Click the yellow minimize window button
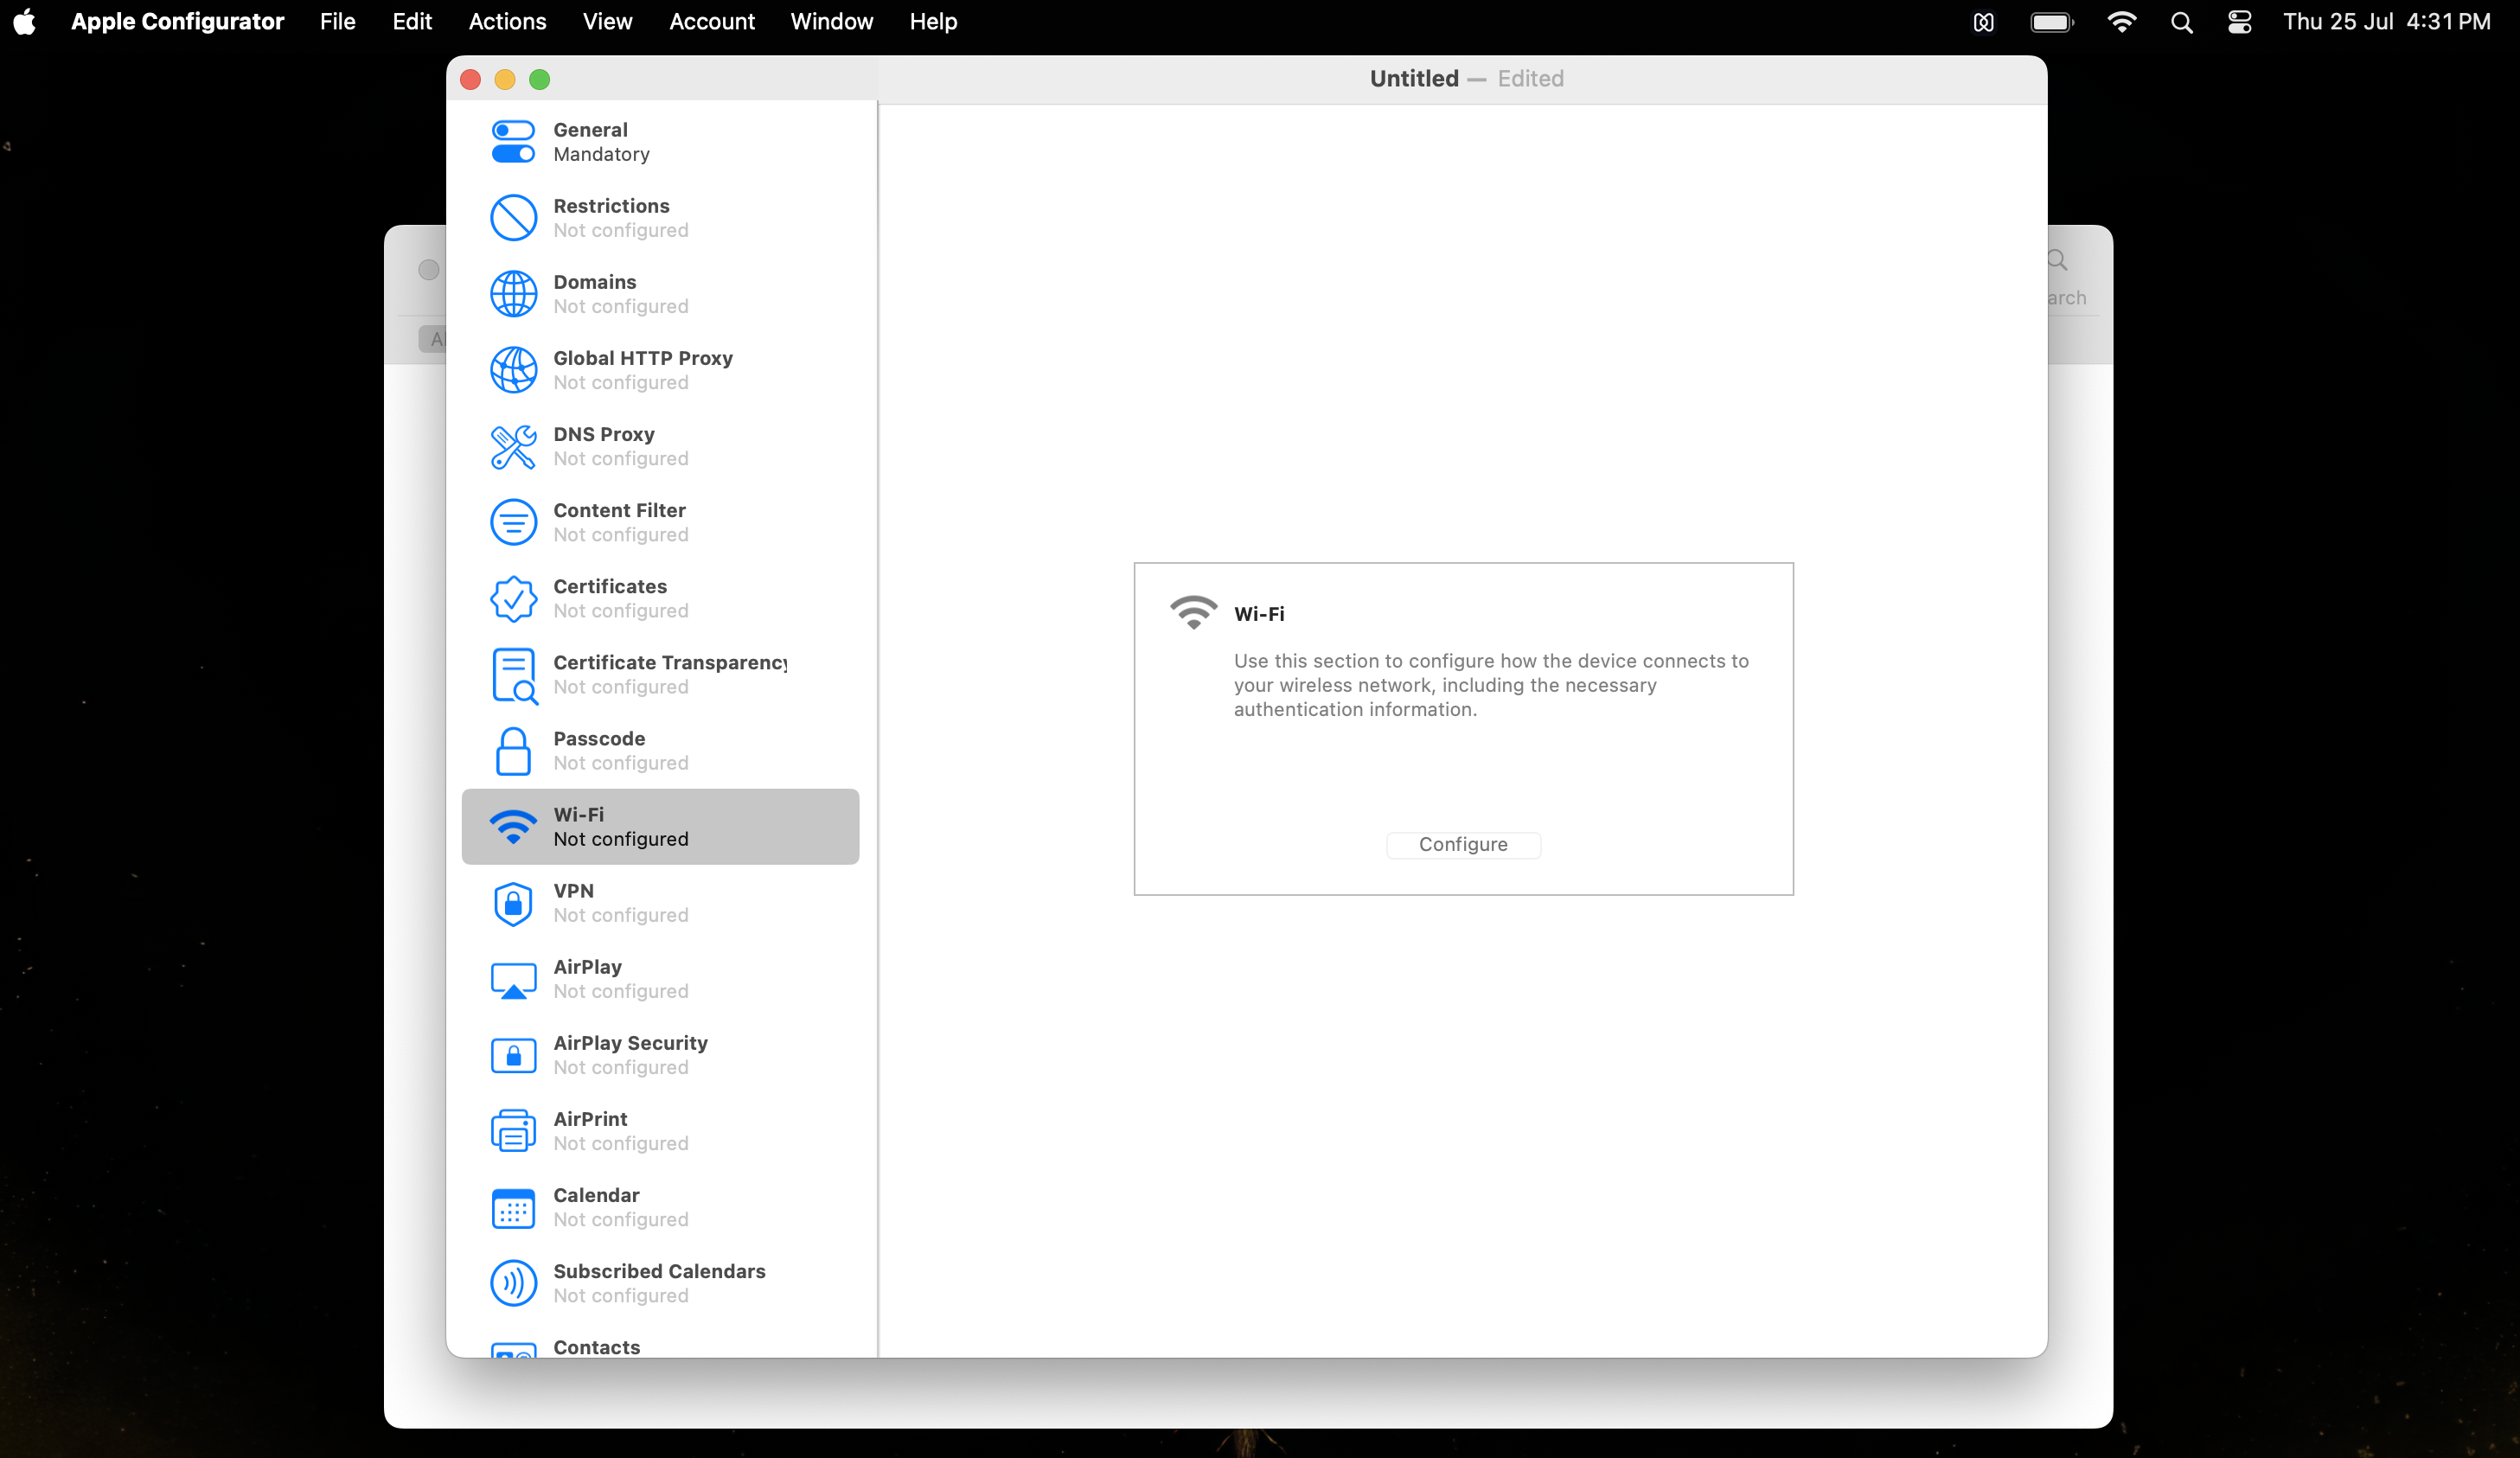 (505, 79)
